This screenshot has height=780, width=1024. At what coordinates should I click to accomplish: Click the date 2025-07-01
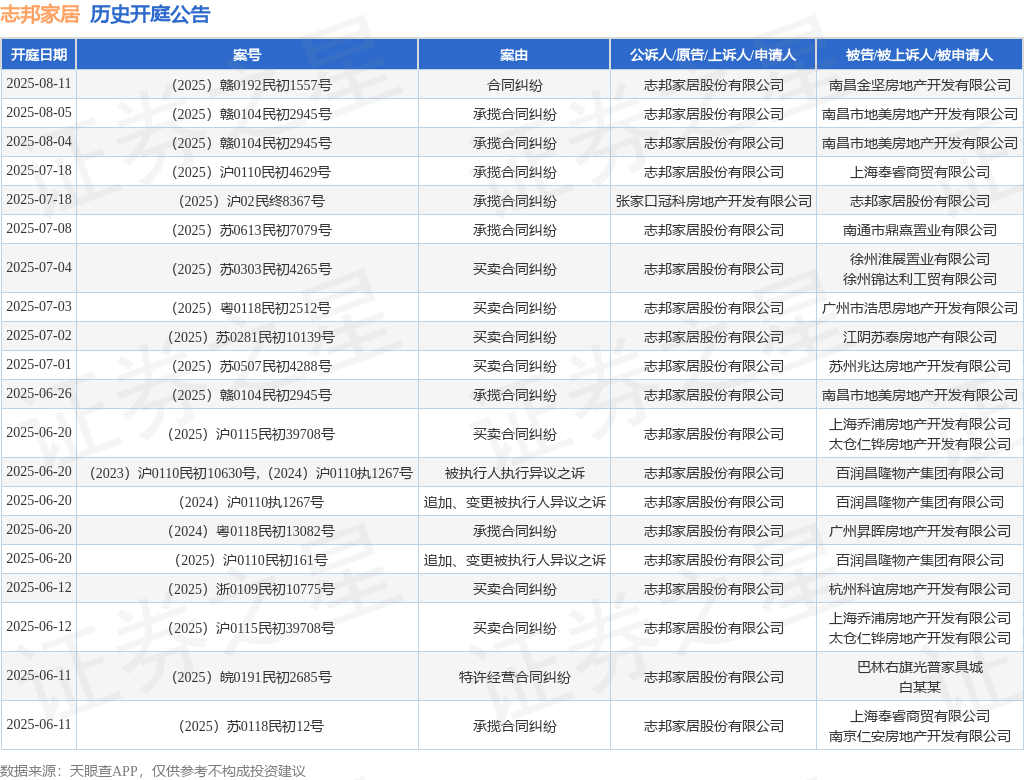(39, 365)
